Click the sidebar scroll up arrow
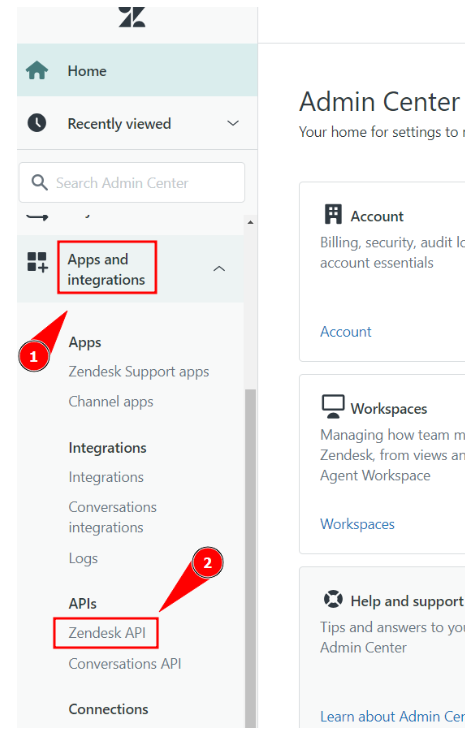 click(250, 222)
